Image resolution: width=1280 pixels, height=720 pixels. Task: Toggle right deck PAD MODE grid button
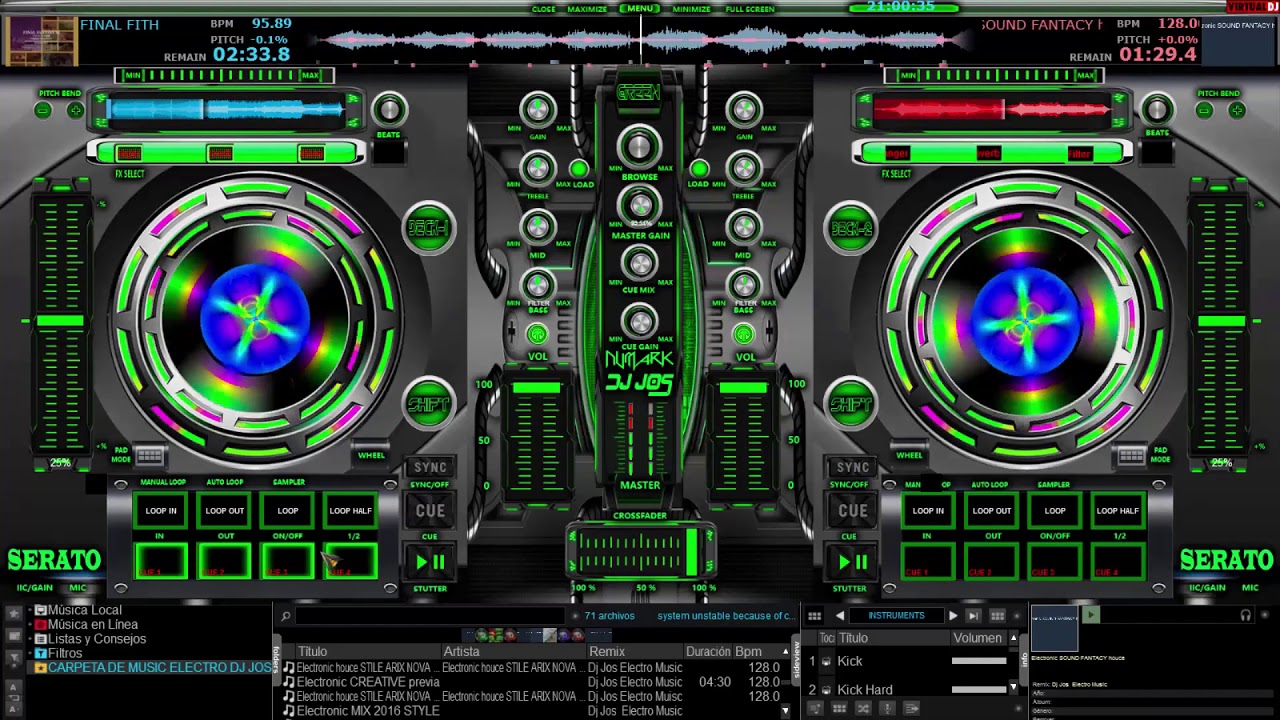coord(1131,456)
